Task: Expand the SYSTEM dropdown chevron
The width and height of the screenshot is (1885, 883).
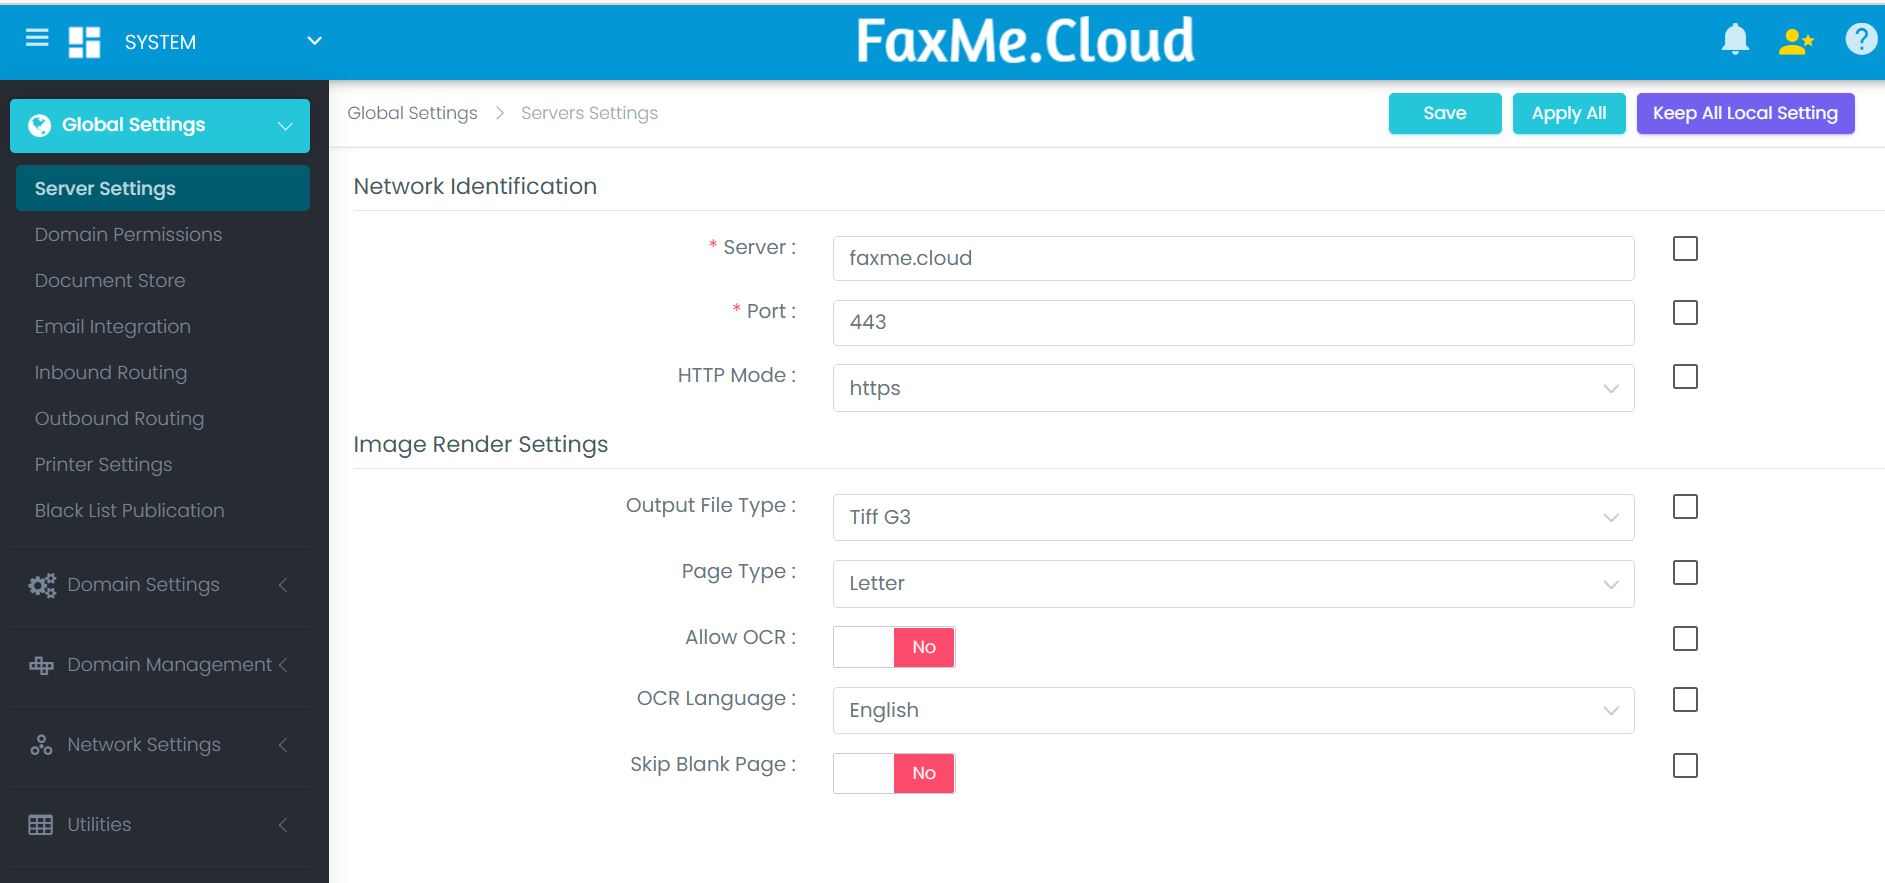Action: pos(314,41)
